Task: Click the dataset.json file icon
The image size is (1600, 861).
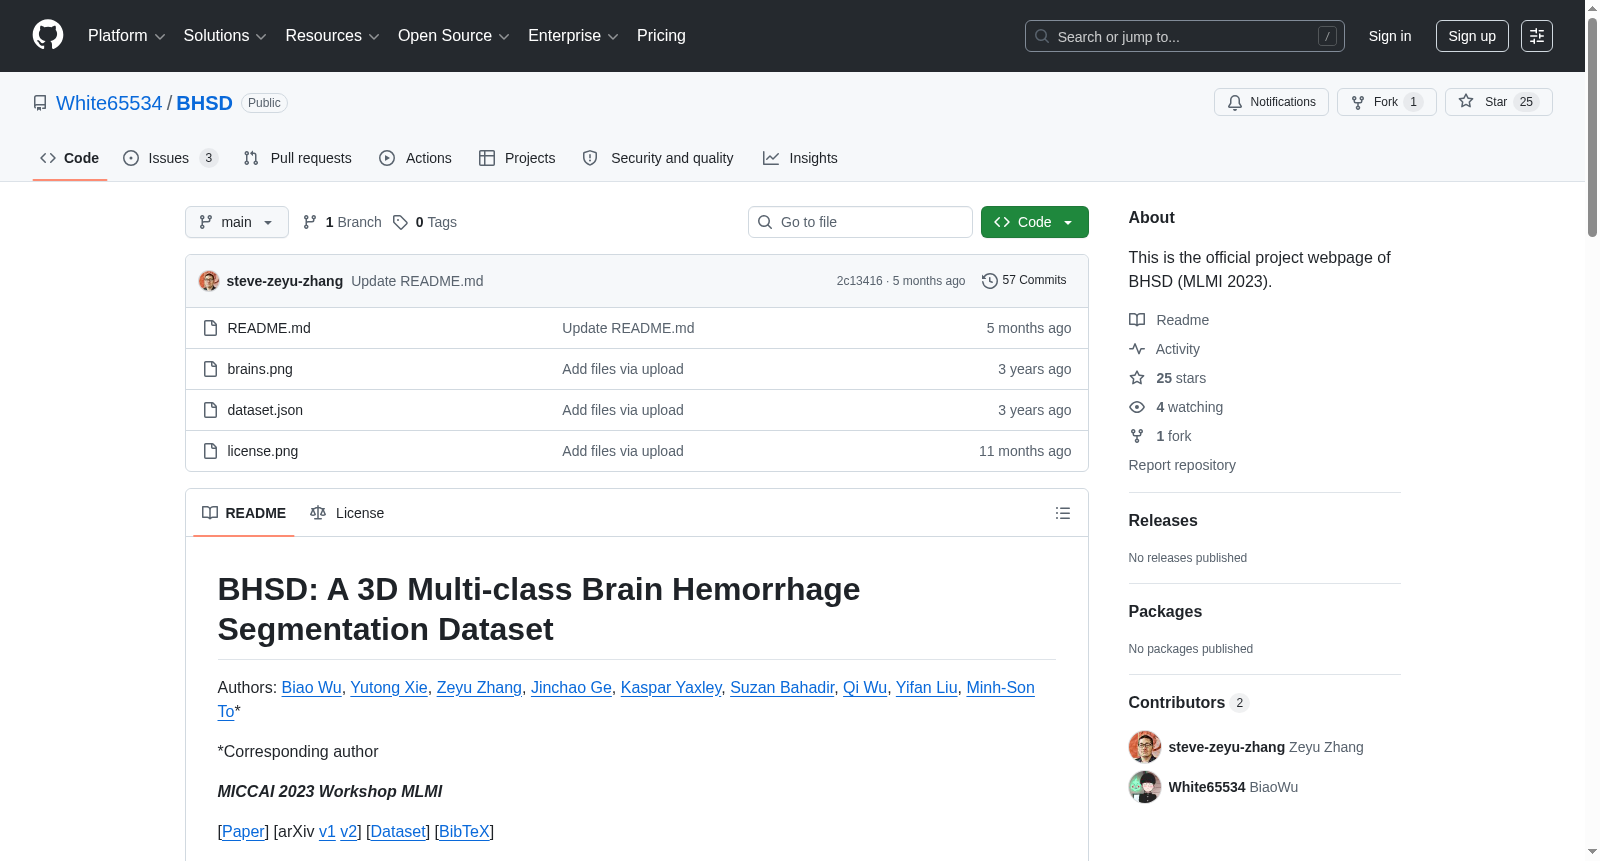Action: tap(210, 410)
